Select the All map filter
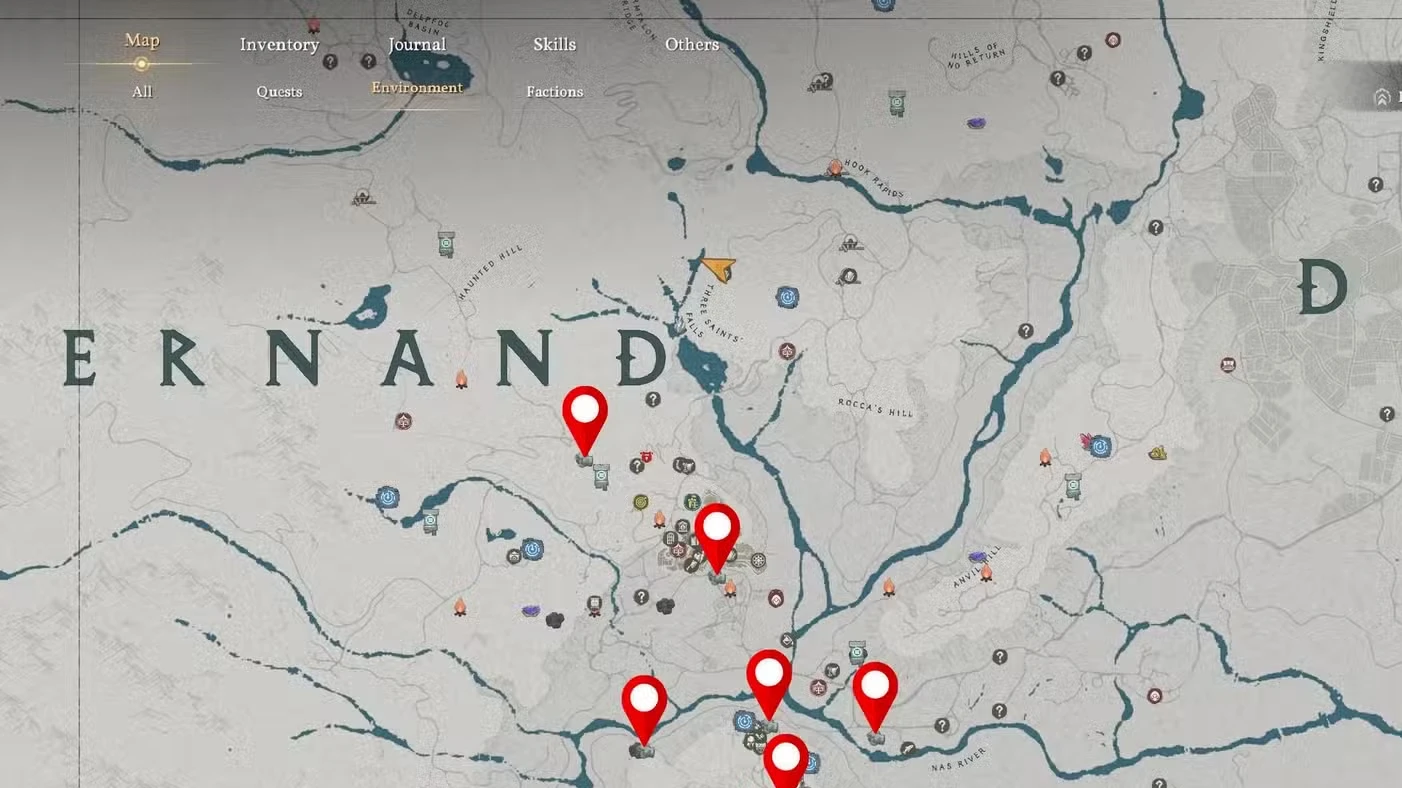The width and height of the screenshot is (1402, 788). pos(142,91)
